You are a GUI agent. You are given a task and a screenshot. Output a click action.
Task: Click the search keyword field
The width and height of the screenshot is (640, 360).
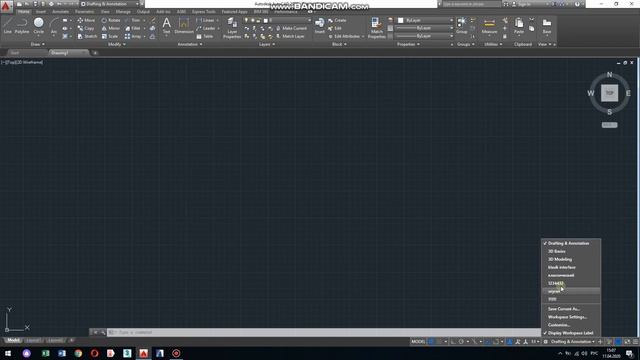click(x=471, y=4)
